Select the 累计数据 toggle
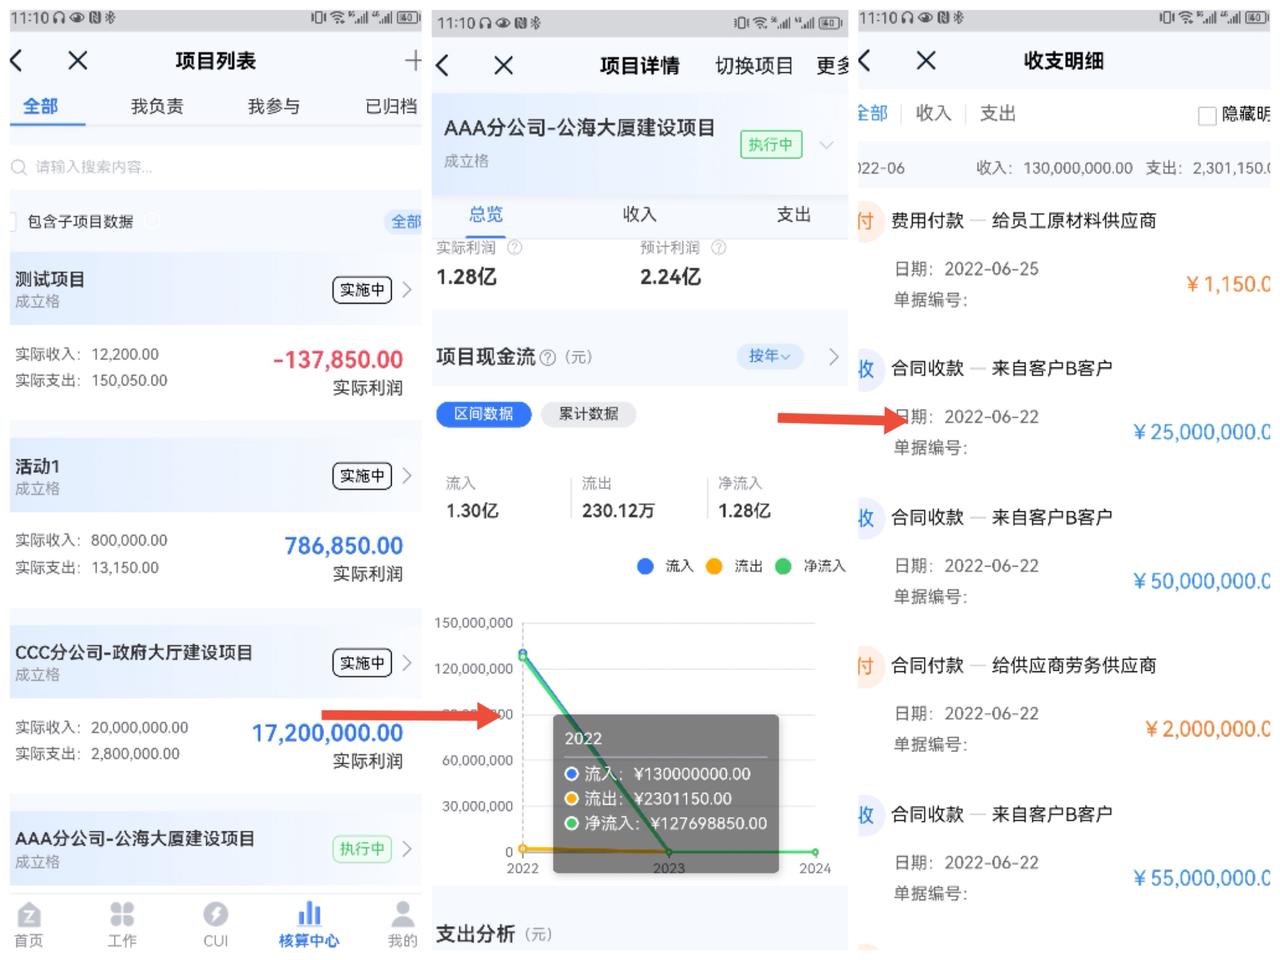This screenshot has height=960, width=1280. click(588, 414)
